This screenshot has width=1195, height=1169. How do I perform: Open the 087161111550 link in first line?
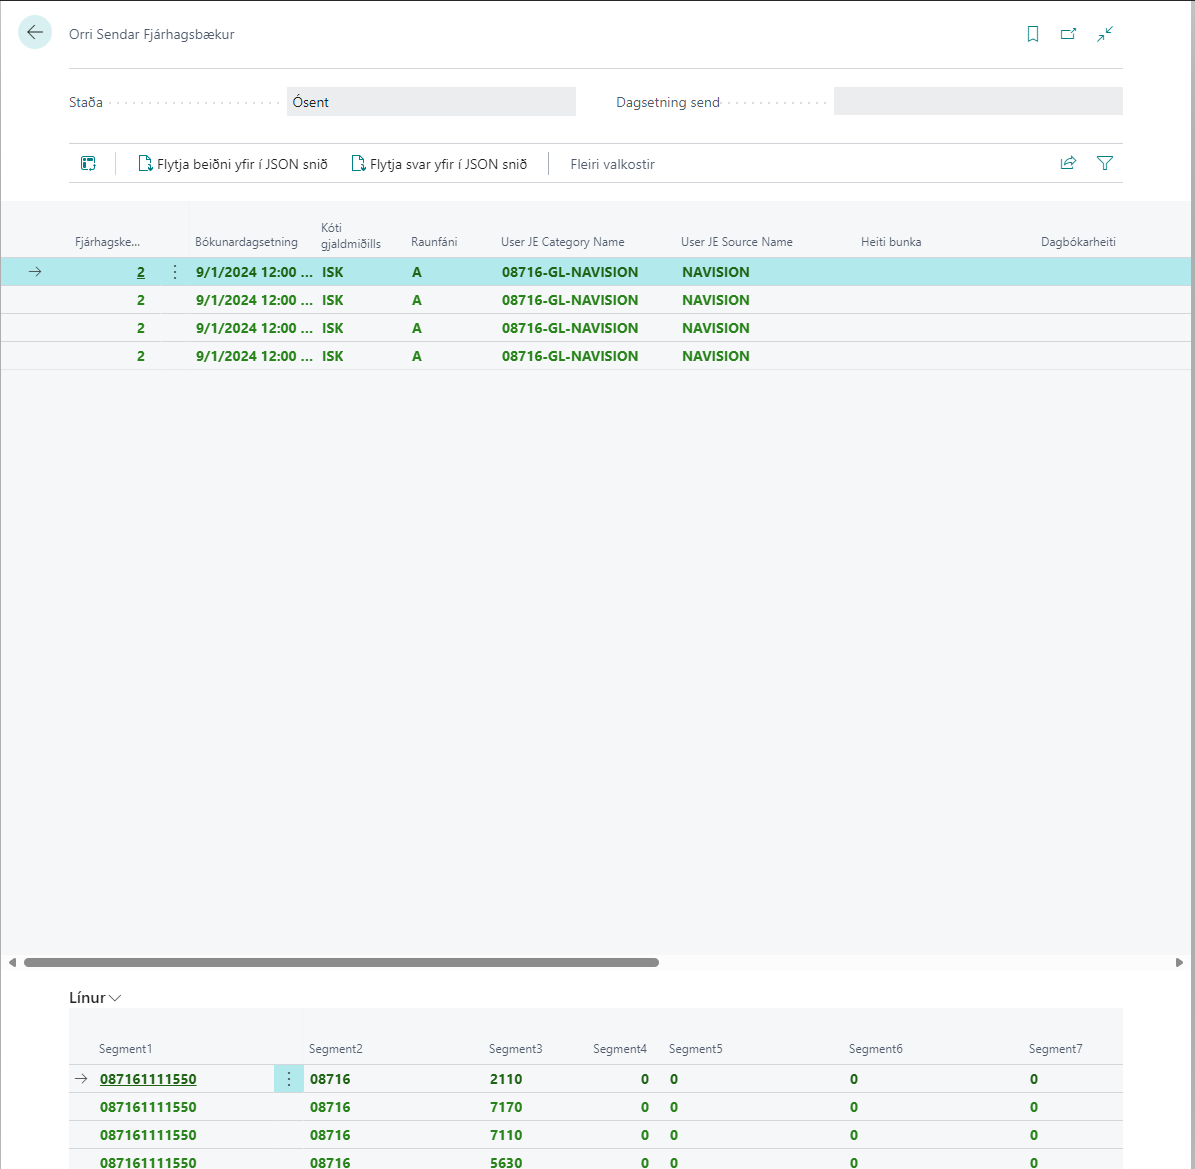pos(148,1079)
